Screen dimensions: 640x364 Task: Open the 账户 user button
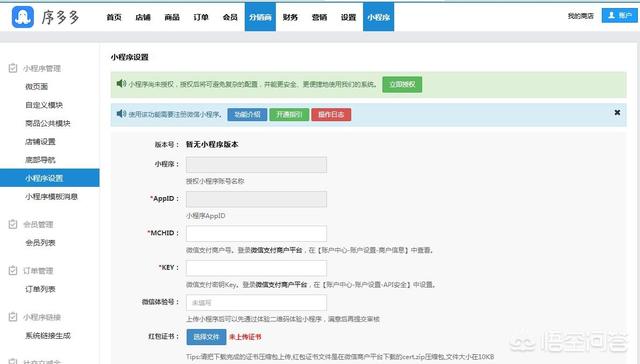[619, 16]
